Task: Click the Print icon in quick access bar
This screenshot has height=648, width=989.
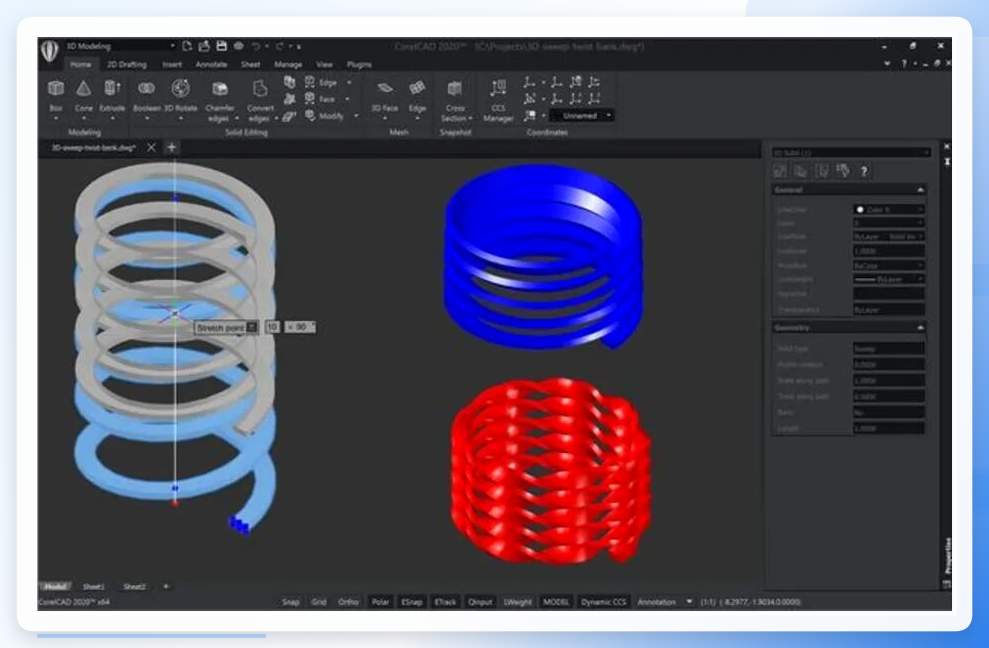Action: coord(238,46)
